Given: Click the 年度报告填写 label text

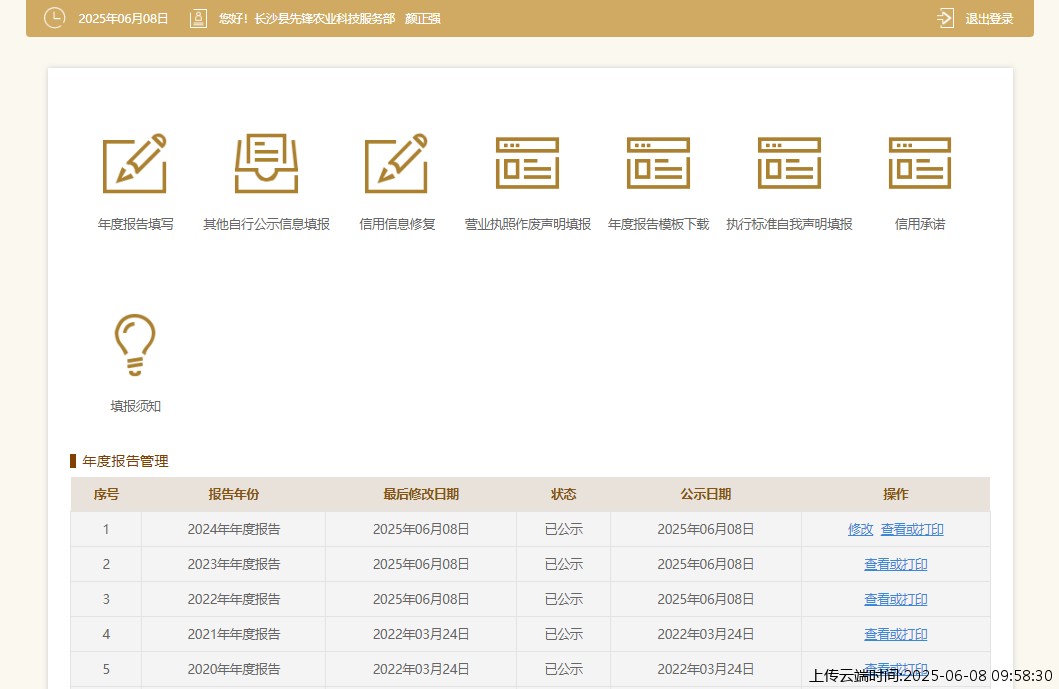Looking at the screenshot, I should (135, 224).
